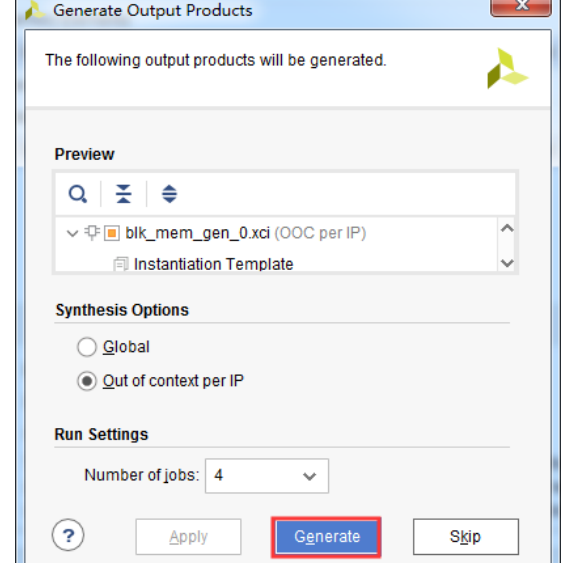Open the Number of jobs dropdown

[x=267, y=476]
